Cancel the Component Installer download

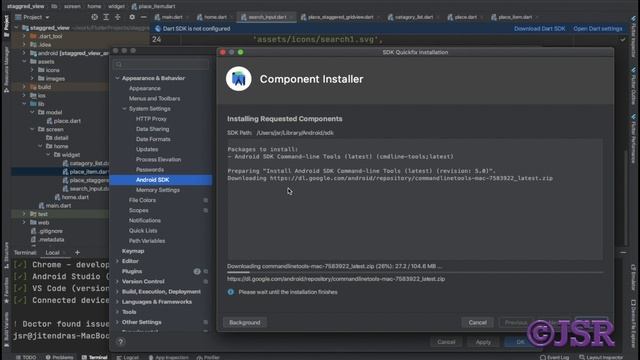[x=478, y=322]
